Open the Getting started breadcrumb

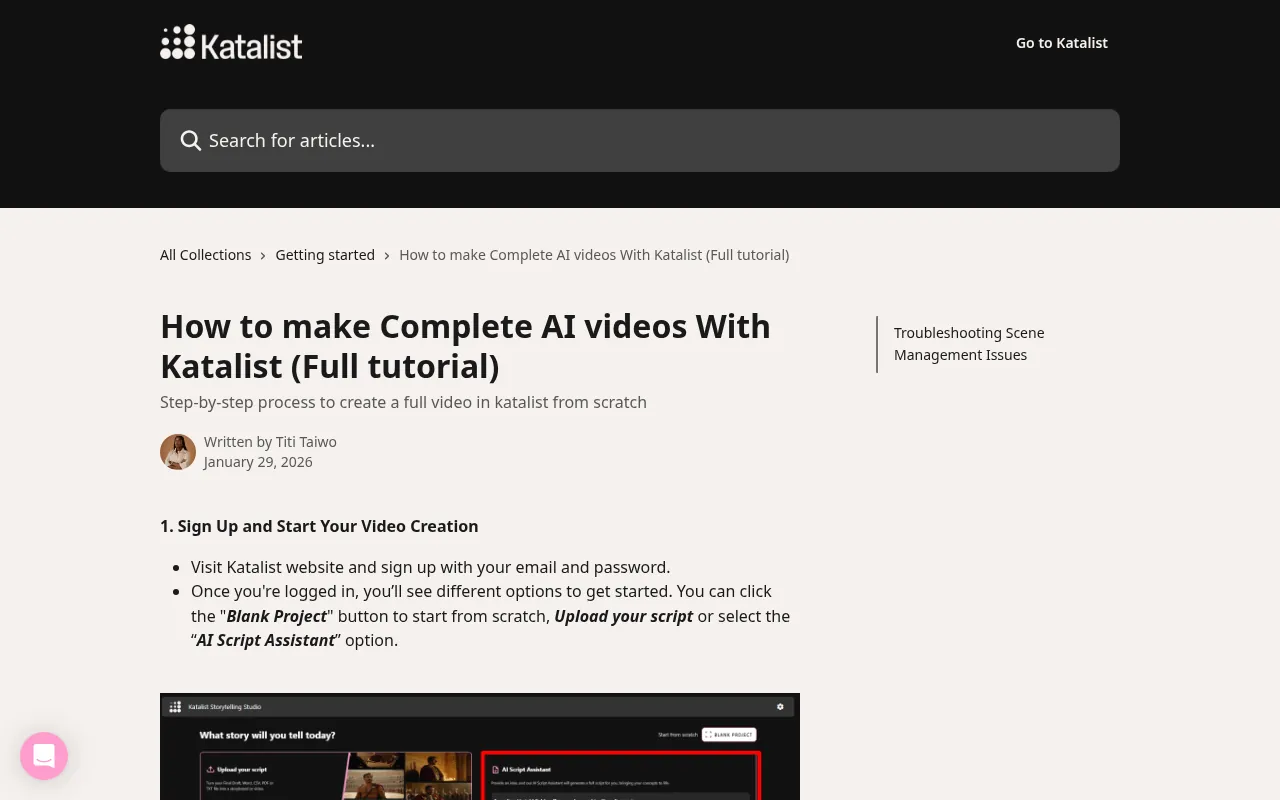coord(325,255)
